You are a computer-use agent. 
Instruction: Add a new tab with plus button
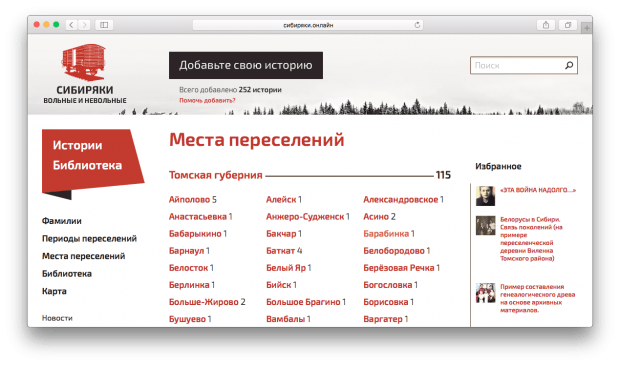[586, 28]
